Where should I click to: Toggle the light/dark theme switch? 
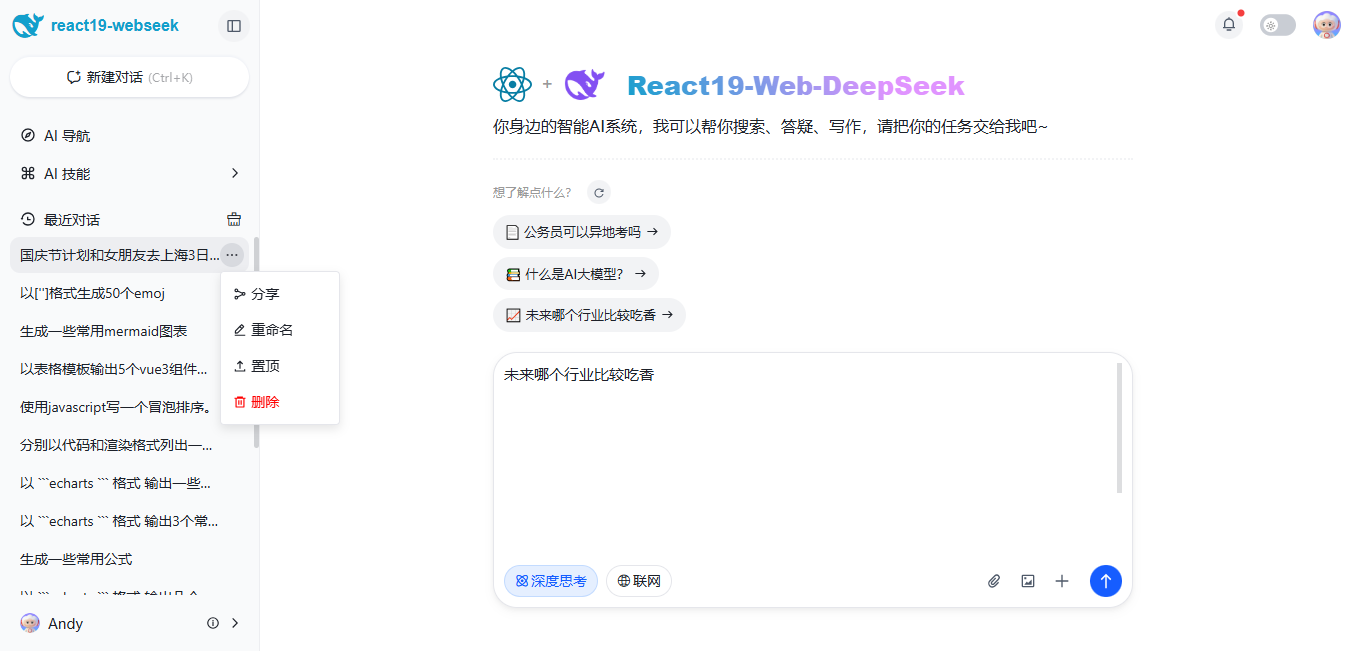1278,25
